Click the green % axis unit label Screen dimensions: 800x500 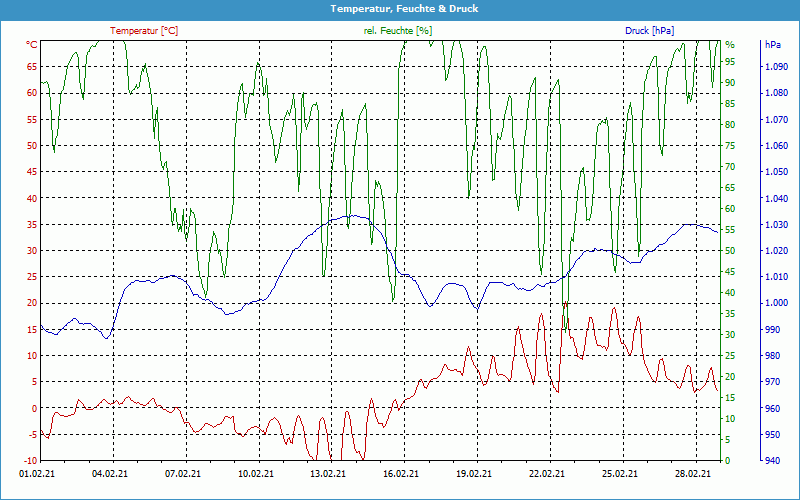[x=730, y=45]
